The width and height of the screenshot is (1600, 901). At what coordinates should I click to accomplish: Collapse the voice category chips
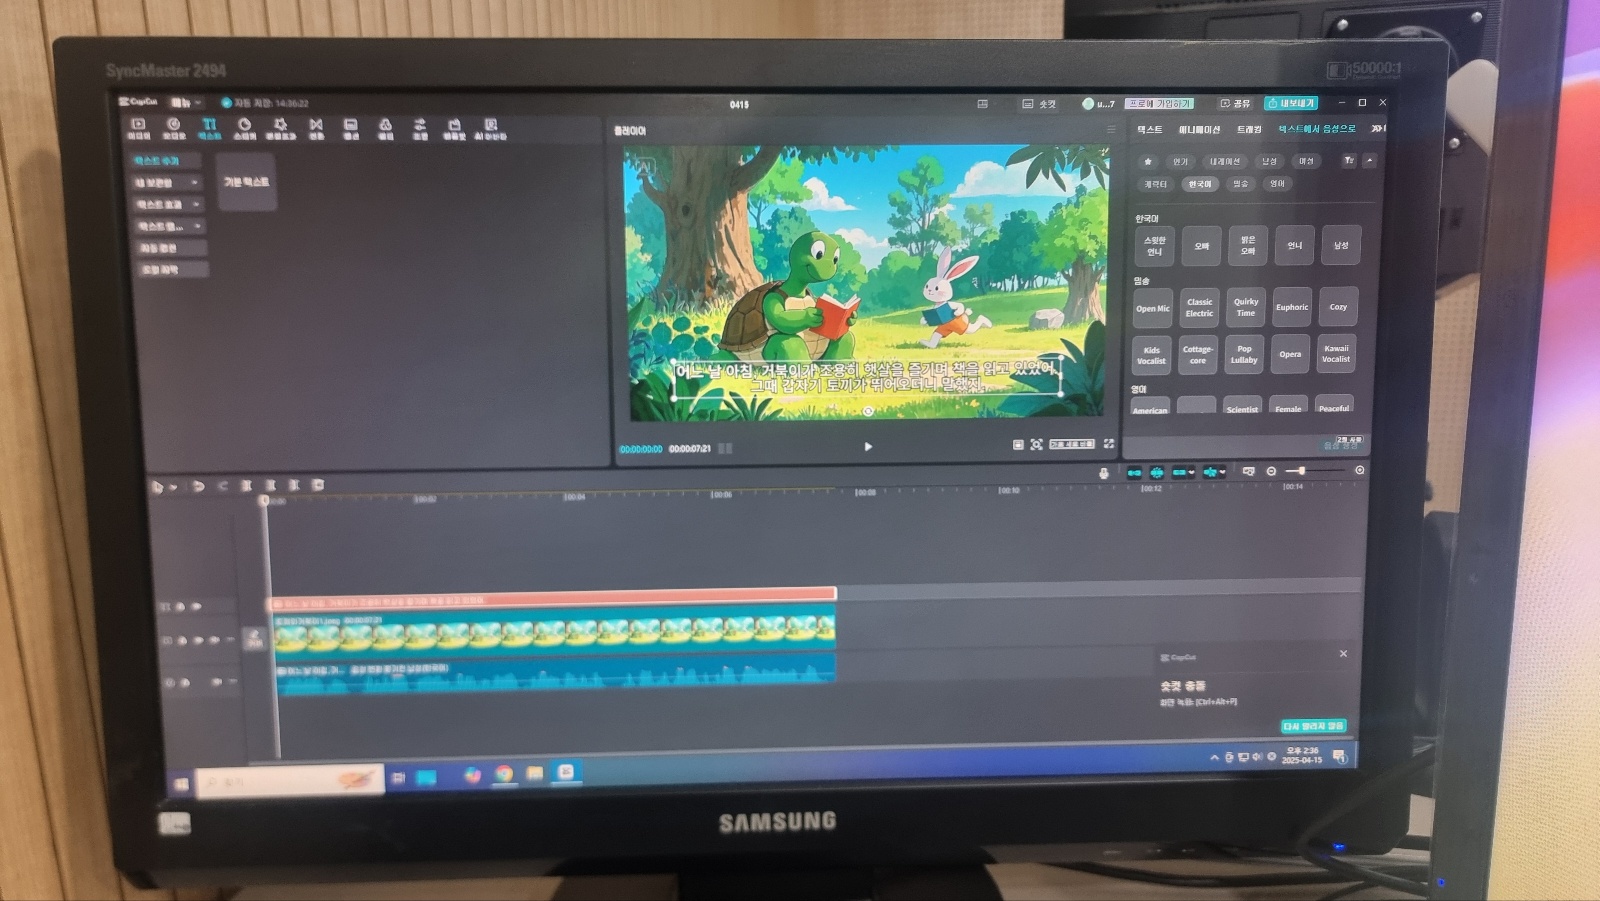click(x=1369, y=160)
